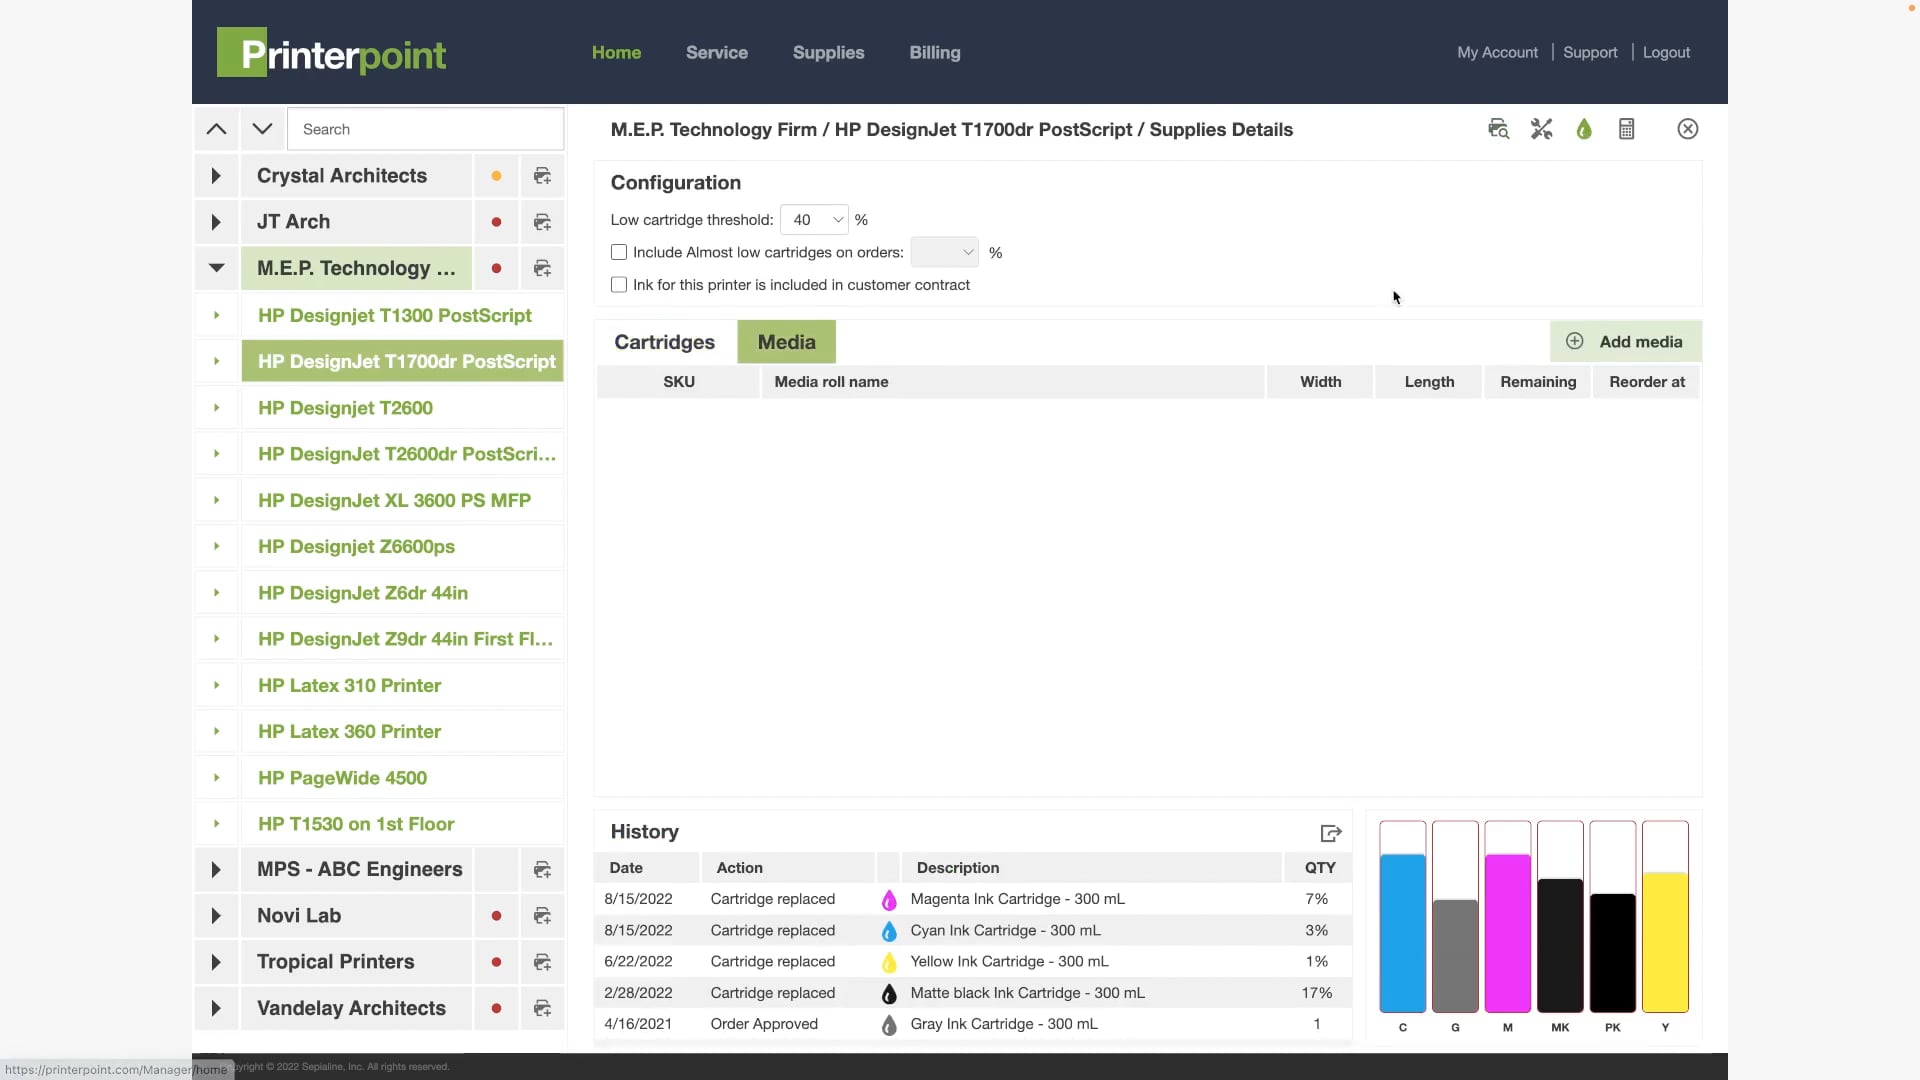The height and width of the screenshot is (1080, 1920).
Task: Expand Crystal Architects customer
Action: (216, 176)
